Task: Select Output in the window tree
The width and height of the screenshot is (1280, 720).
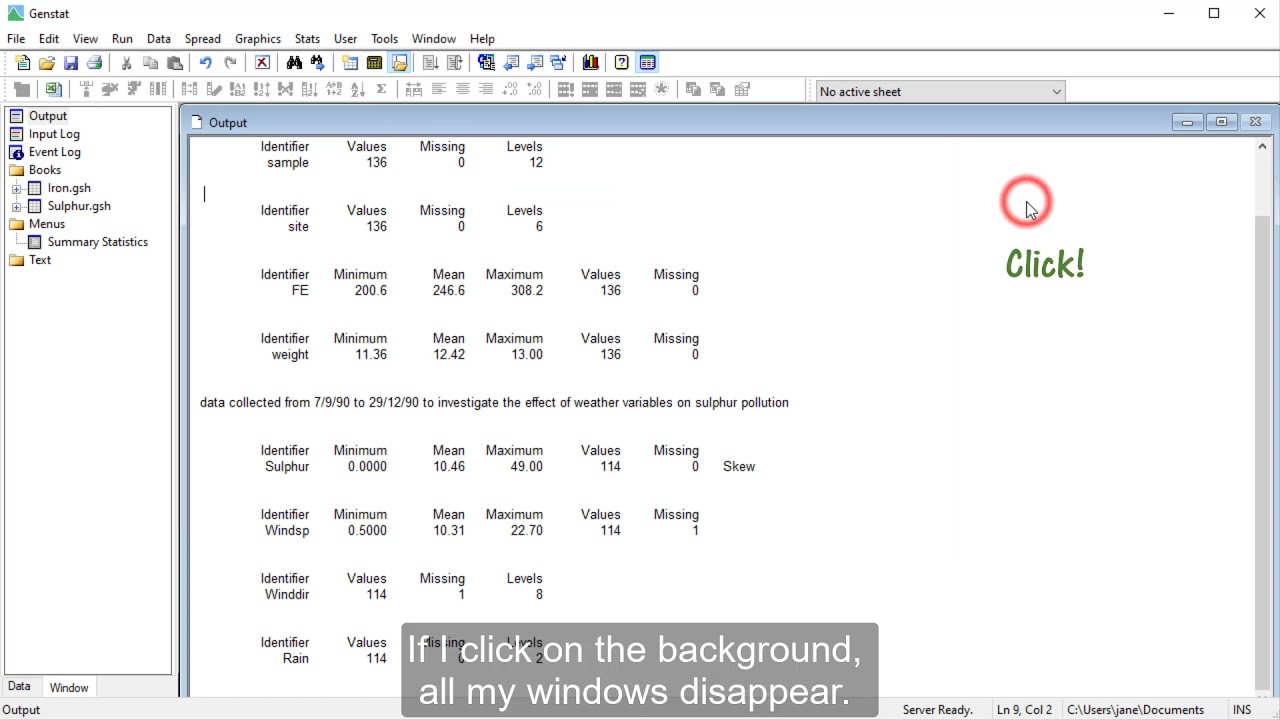Action: tap(47, 116)
